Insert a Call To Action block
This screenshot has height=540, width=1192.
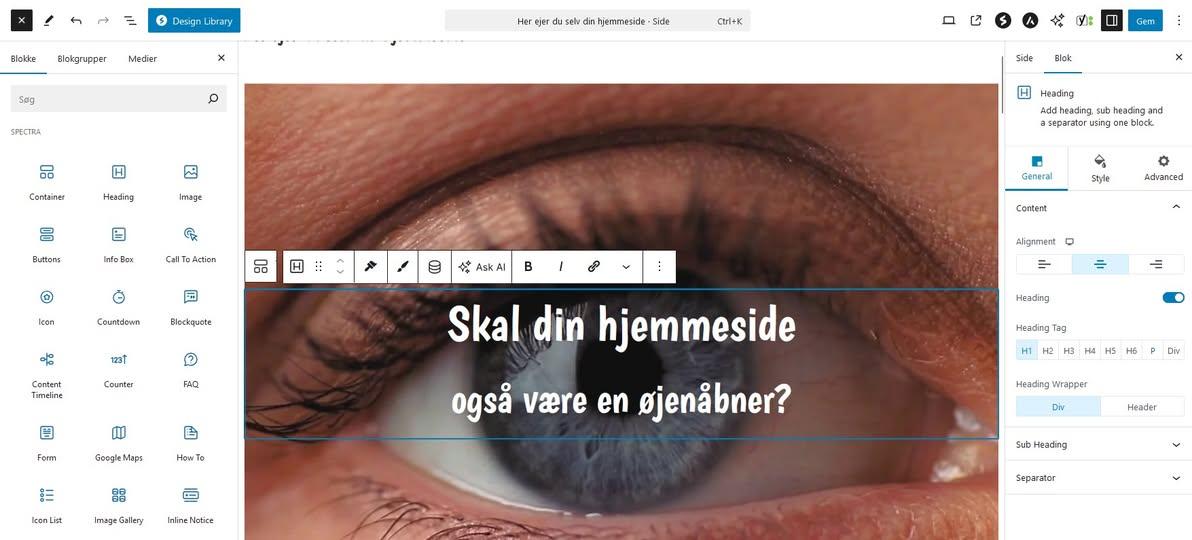point(191,244)
